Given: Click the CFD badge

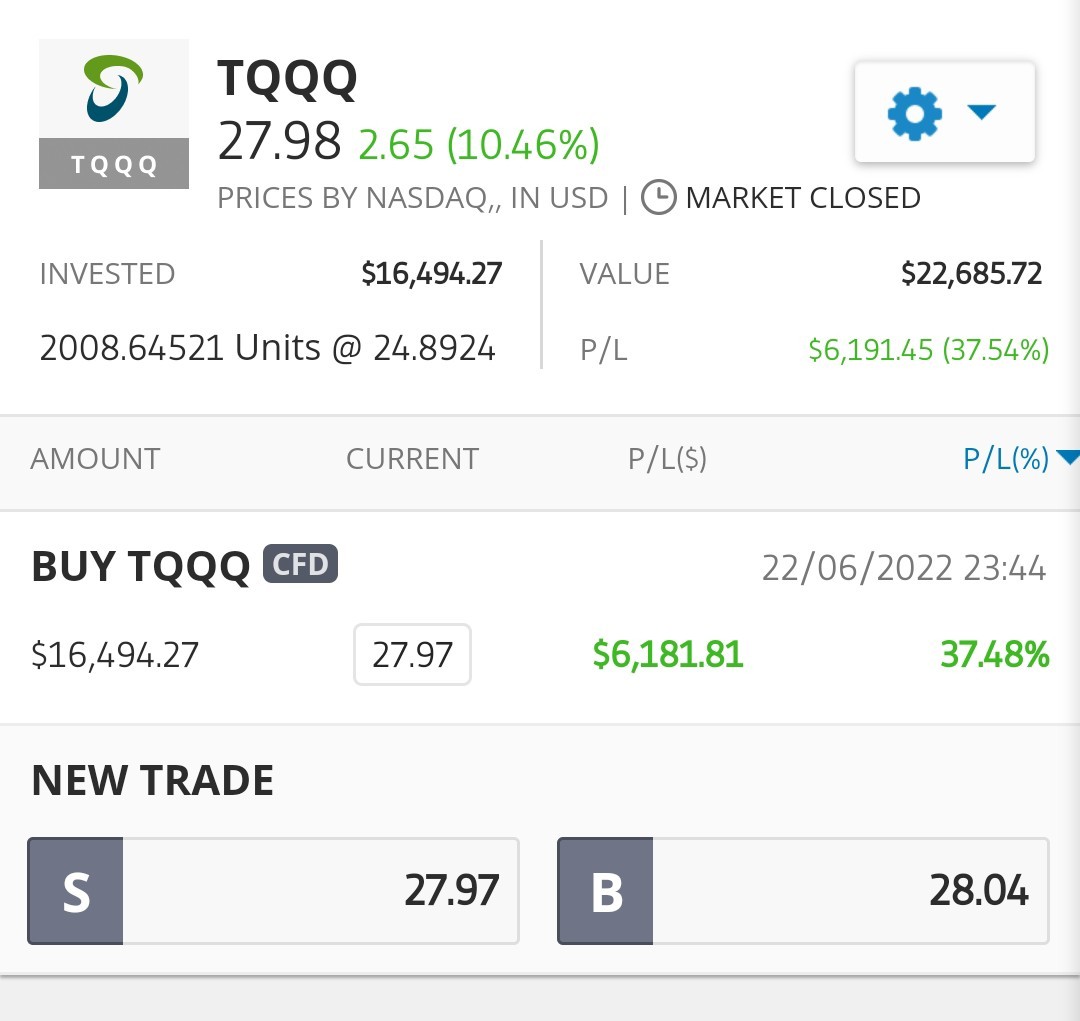Looking at the screenshot, I should point(300,564).
